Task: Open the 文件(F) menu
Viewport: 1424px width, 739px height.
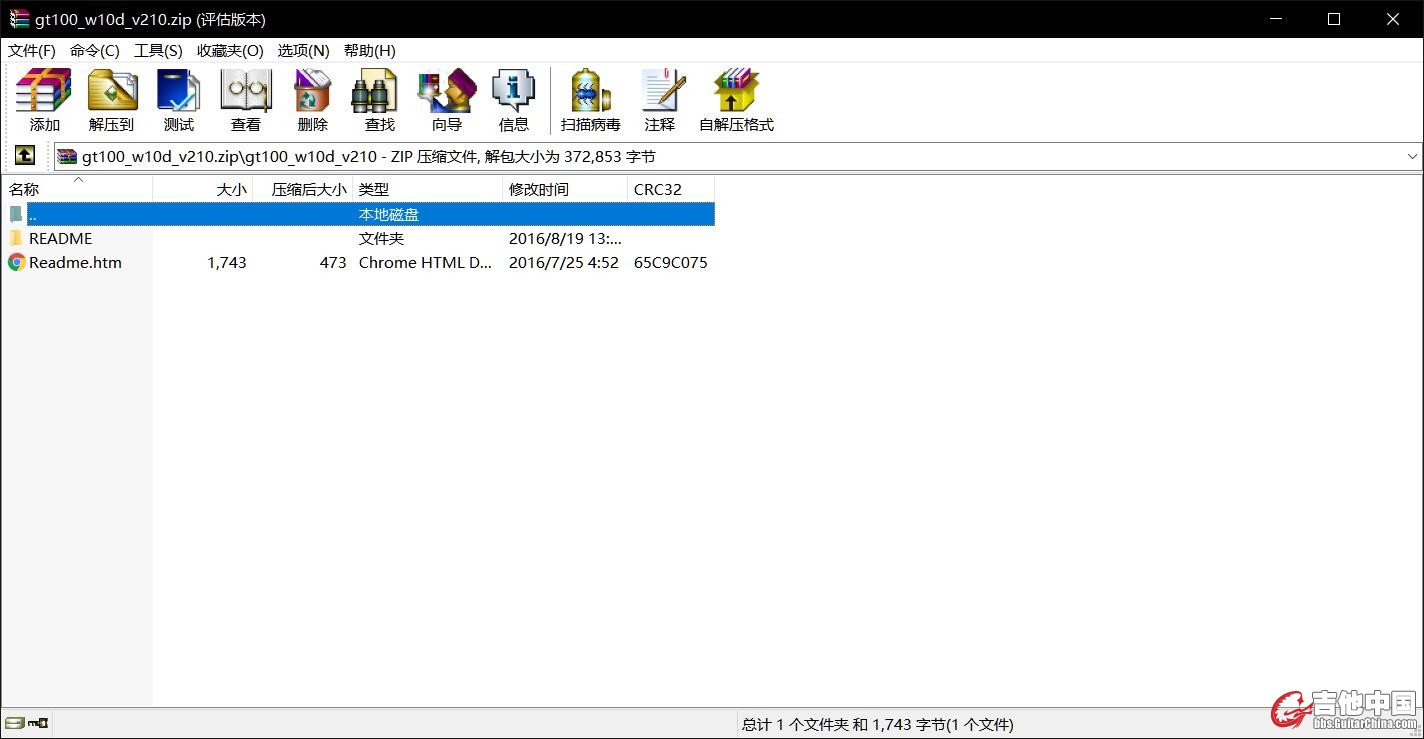Action: pos(32,50)
